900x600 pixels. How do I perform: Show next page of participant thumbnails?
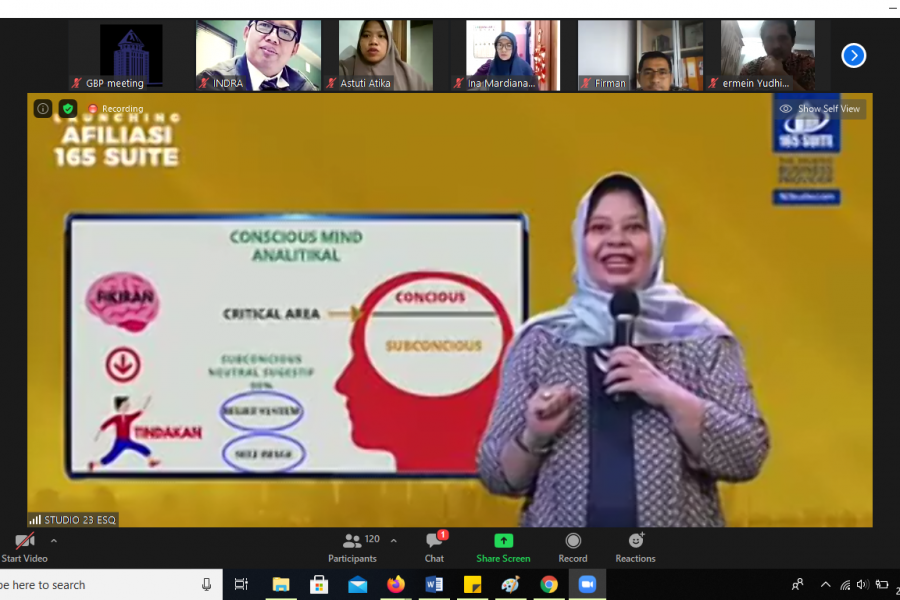pos(853,56)
